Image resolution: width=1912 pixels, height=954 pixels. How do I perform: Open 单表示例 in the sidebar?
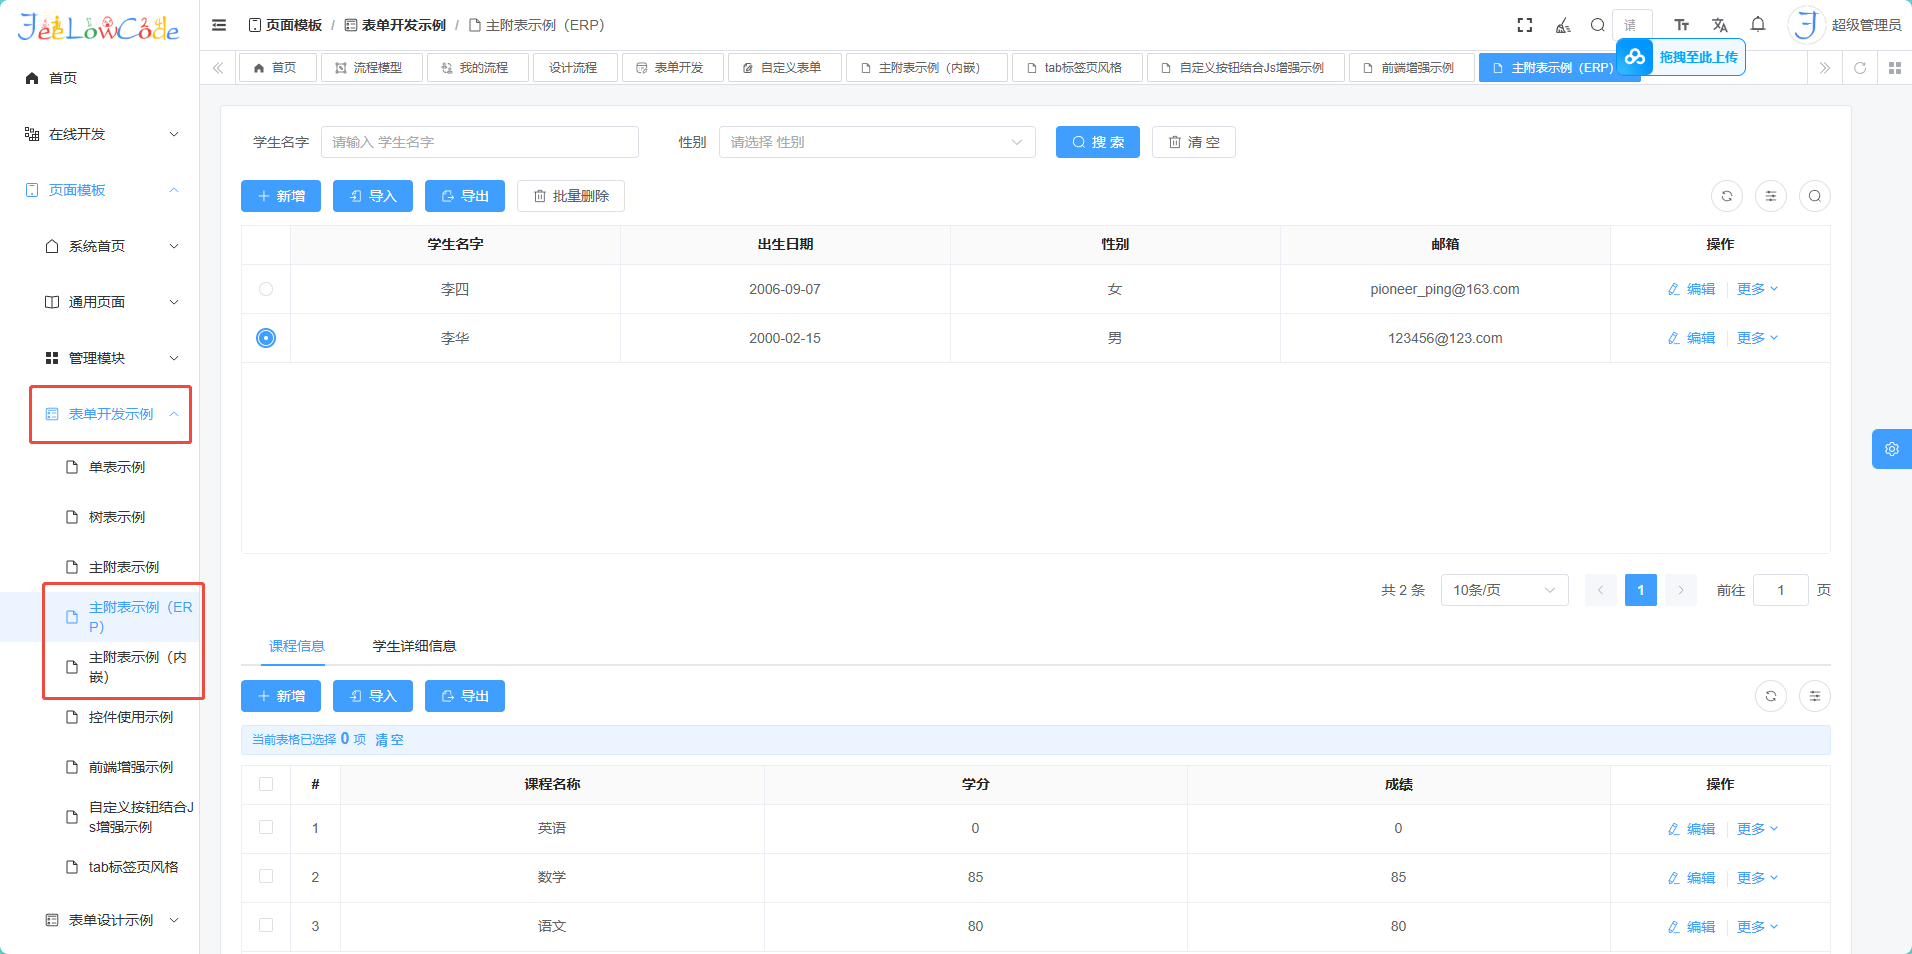(x=117, y=467)
